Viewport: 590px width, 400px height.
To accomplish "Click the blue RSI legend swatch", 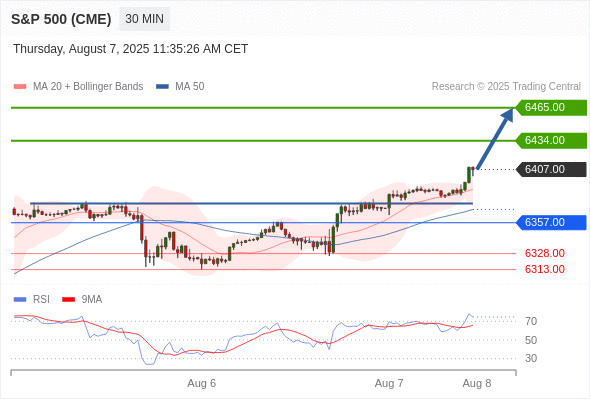I will (20, 300).
